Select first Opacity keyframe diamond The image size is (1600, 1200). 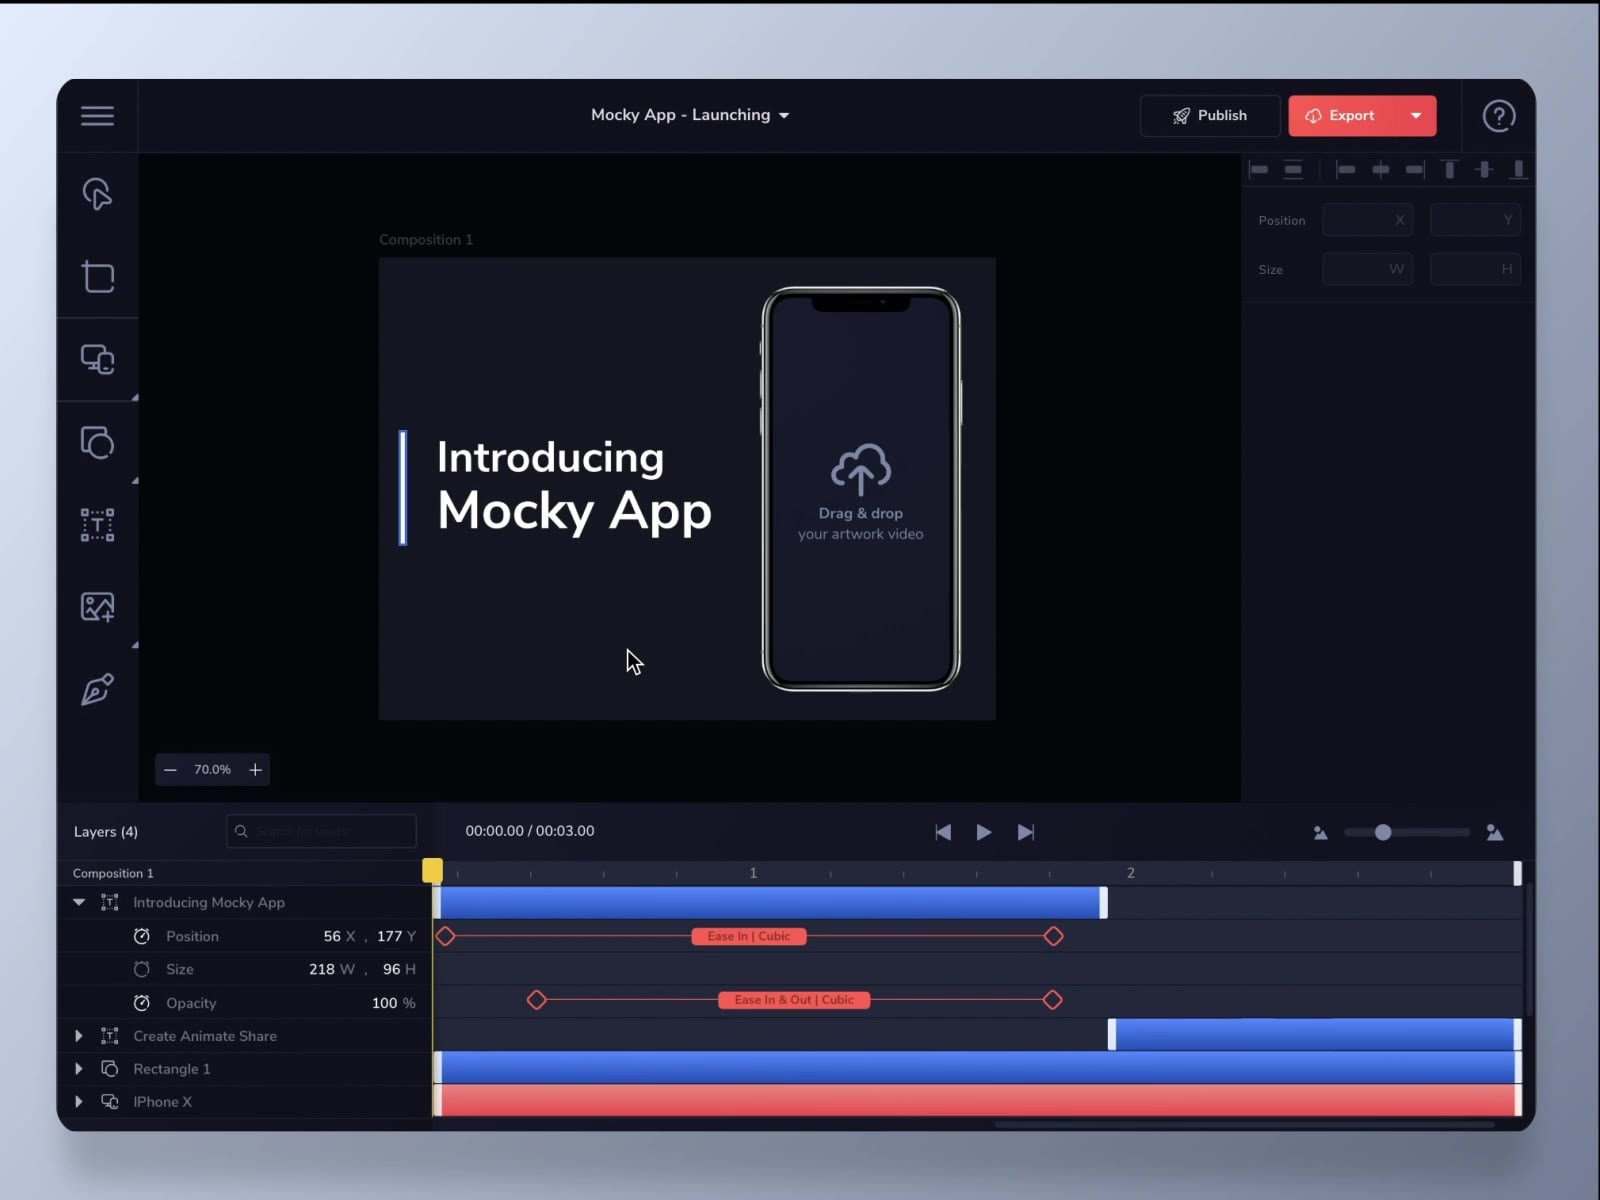pyautogui.click(x=537, y=1000)
